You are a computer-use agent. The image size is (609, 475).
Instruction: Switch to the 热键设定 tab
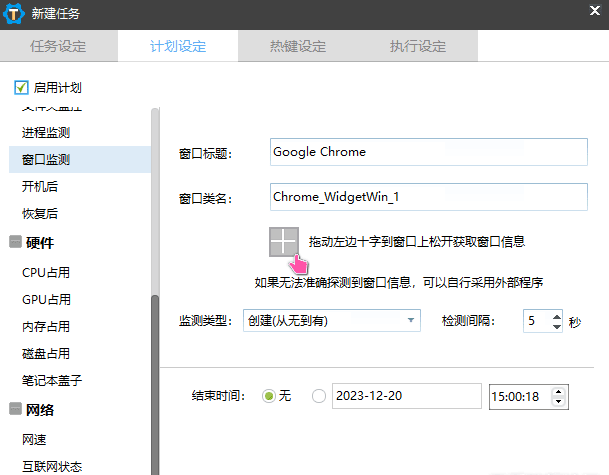click(297, 46)
